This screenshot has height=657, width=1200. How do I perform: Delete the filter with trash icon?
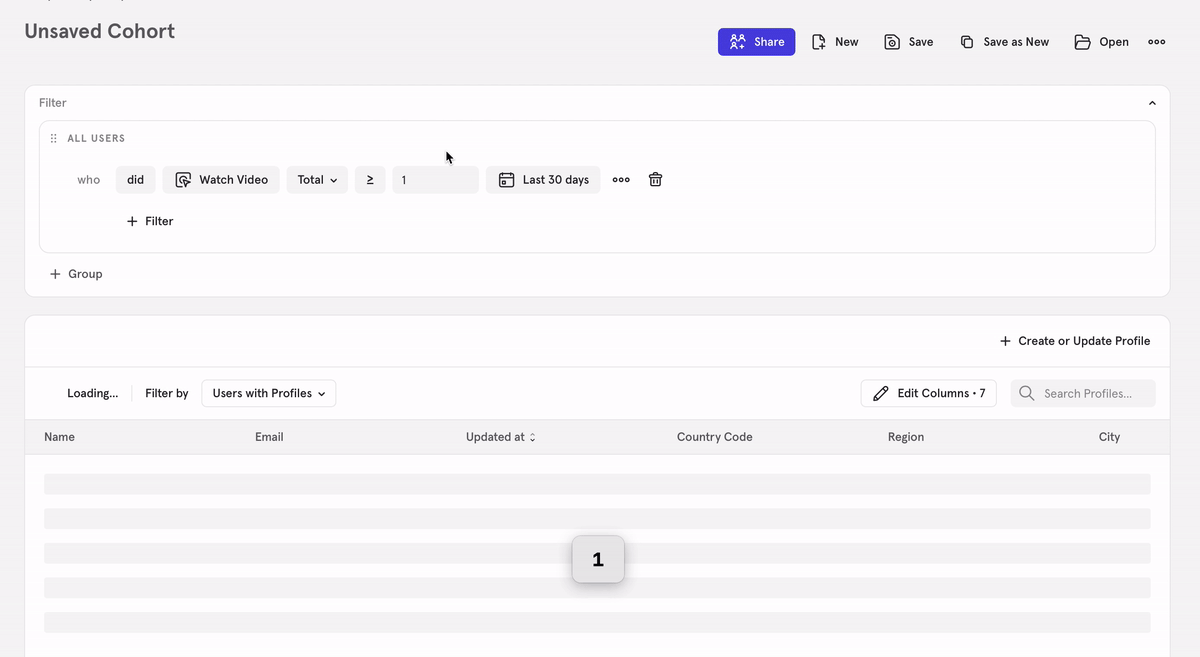click(x=655, y=180)
